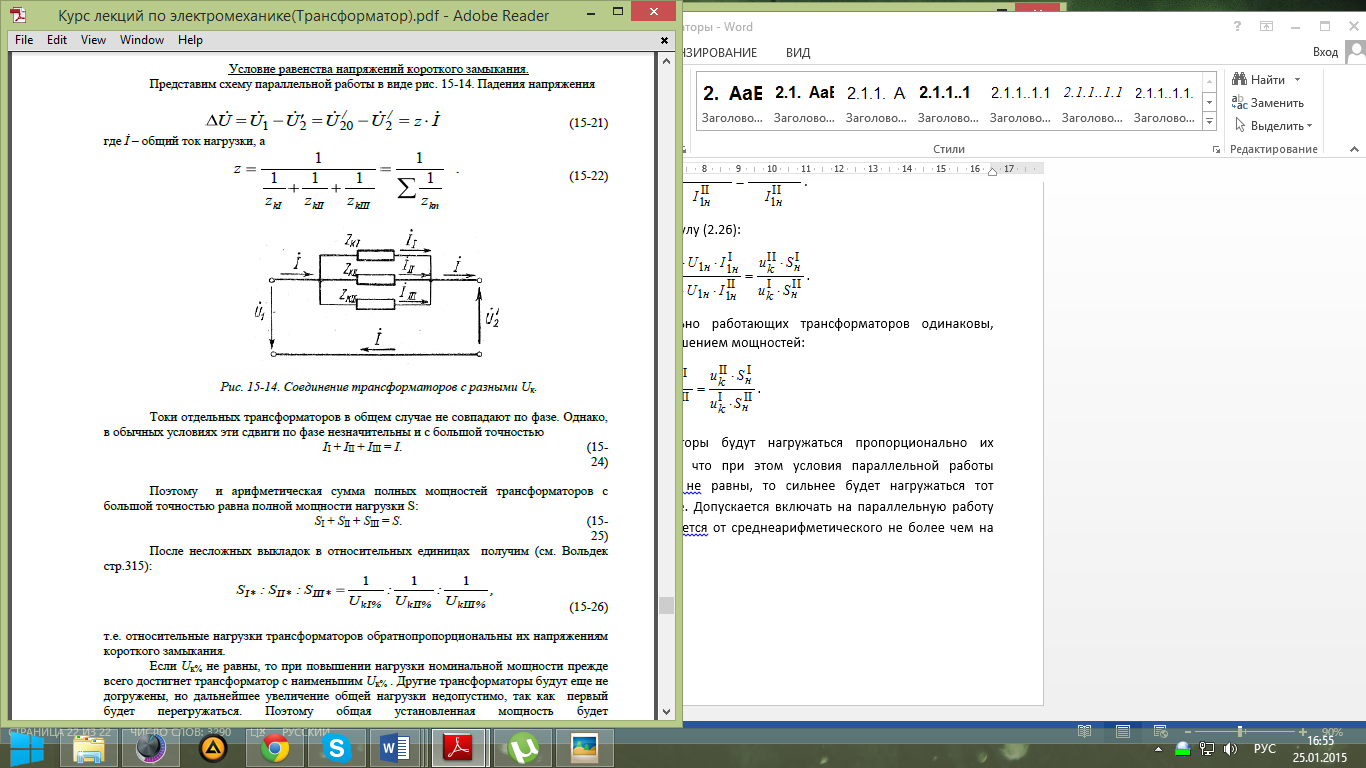Click the network tray icon
1366x768 pixels.
(x=1206, y=749)
